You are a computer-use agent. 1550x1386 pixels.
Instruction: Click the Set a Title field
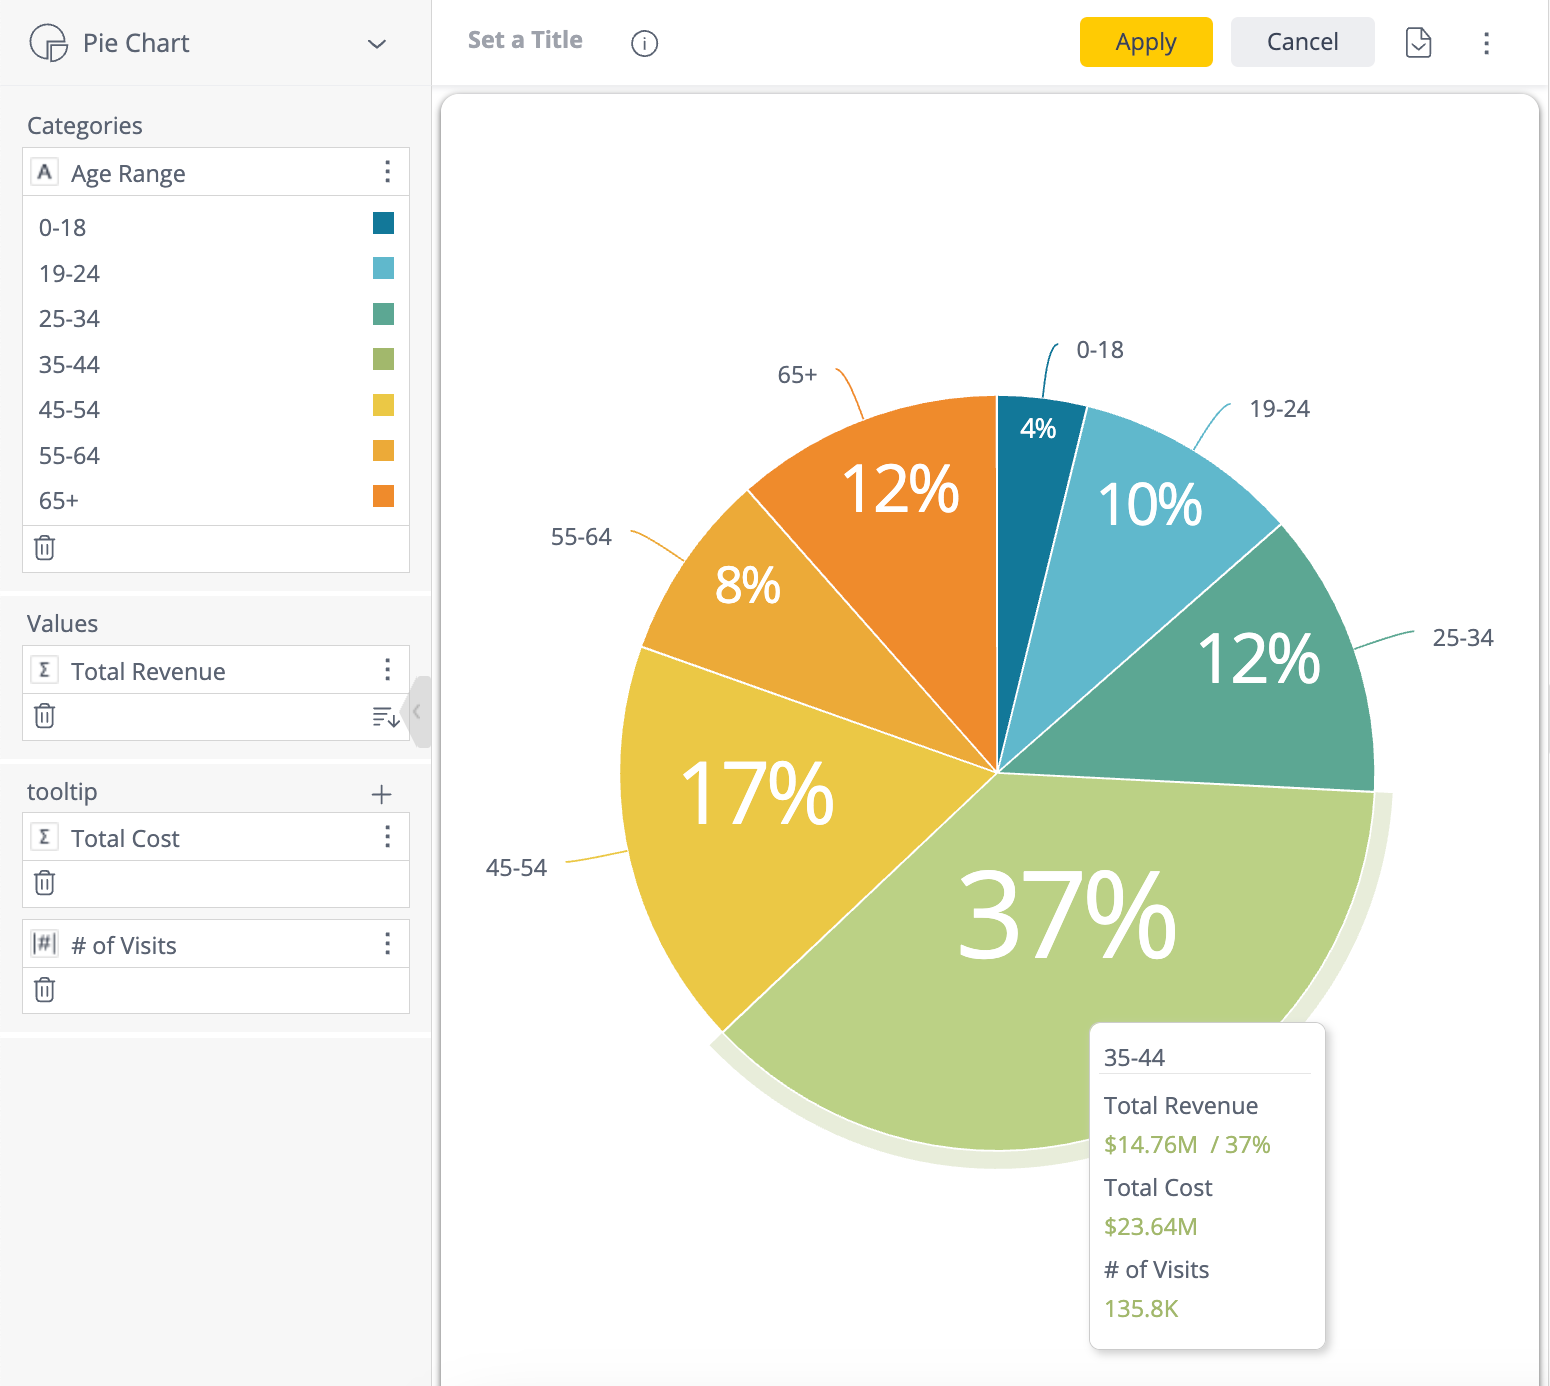525,40
